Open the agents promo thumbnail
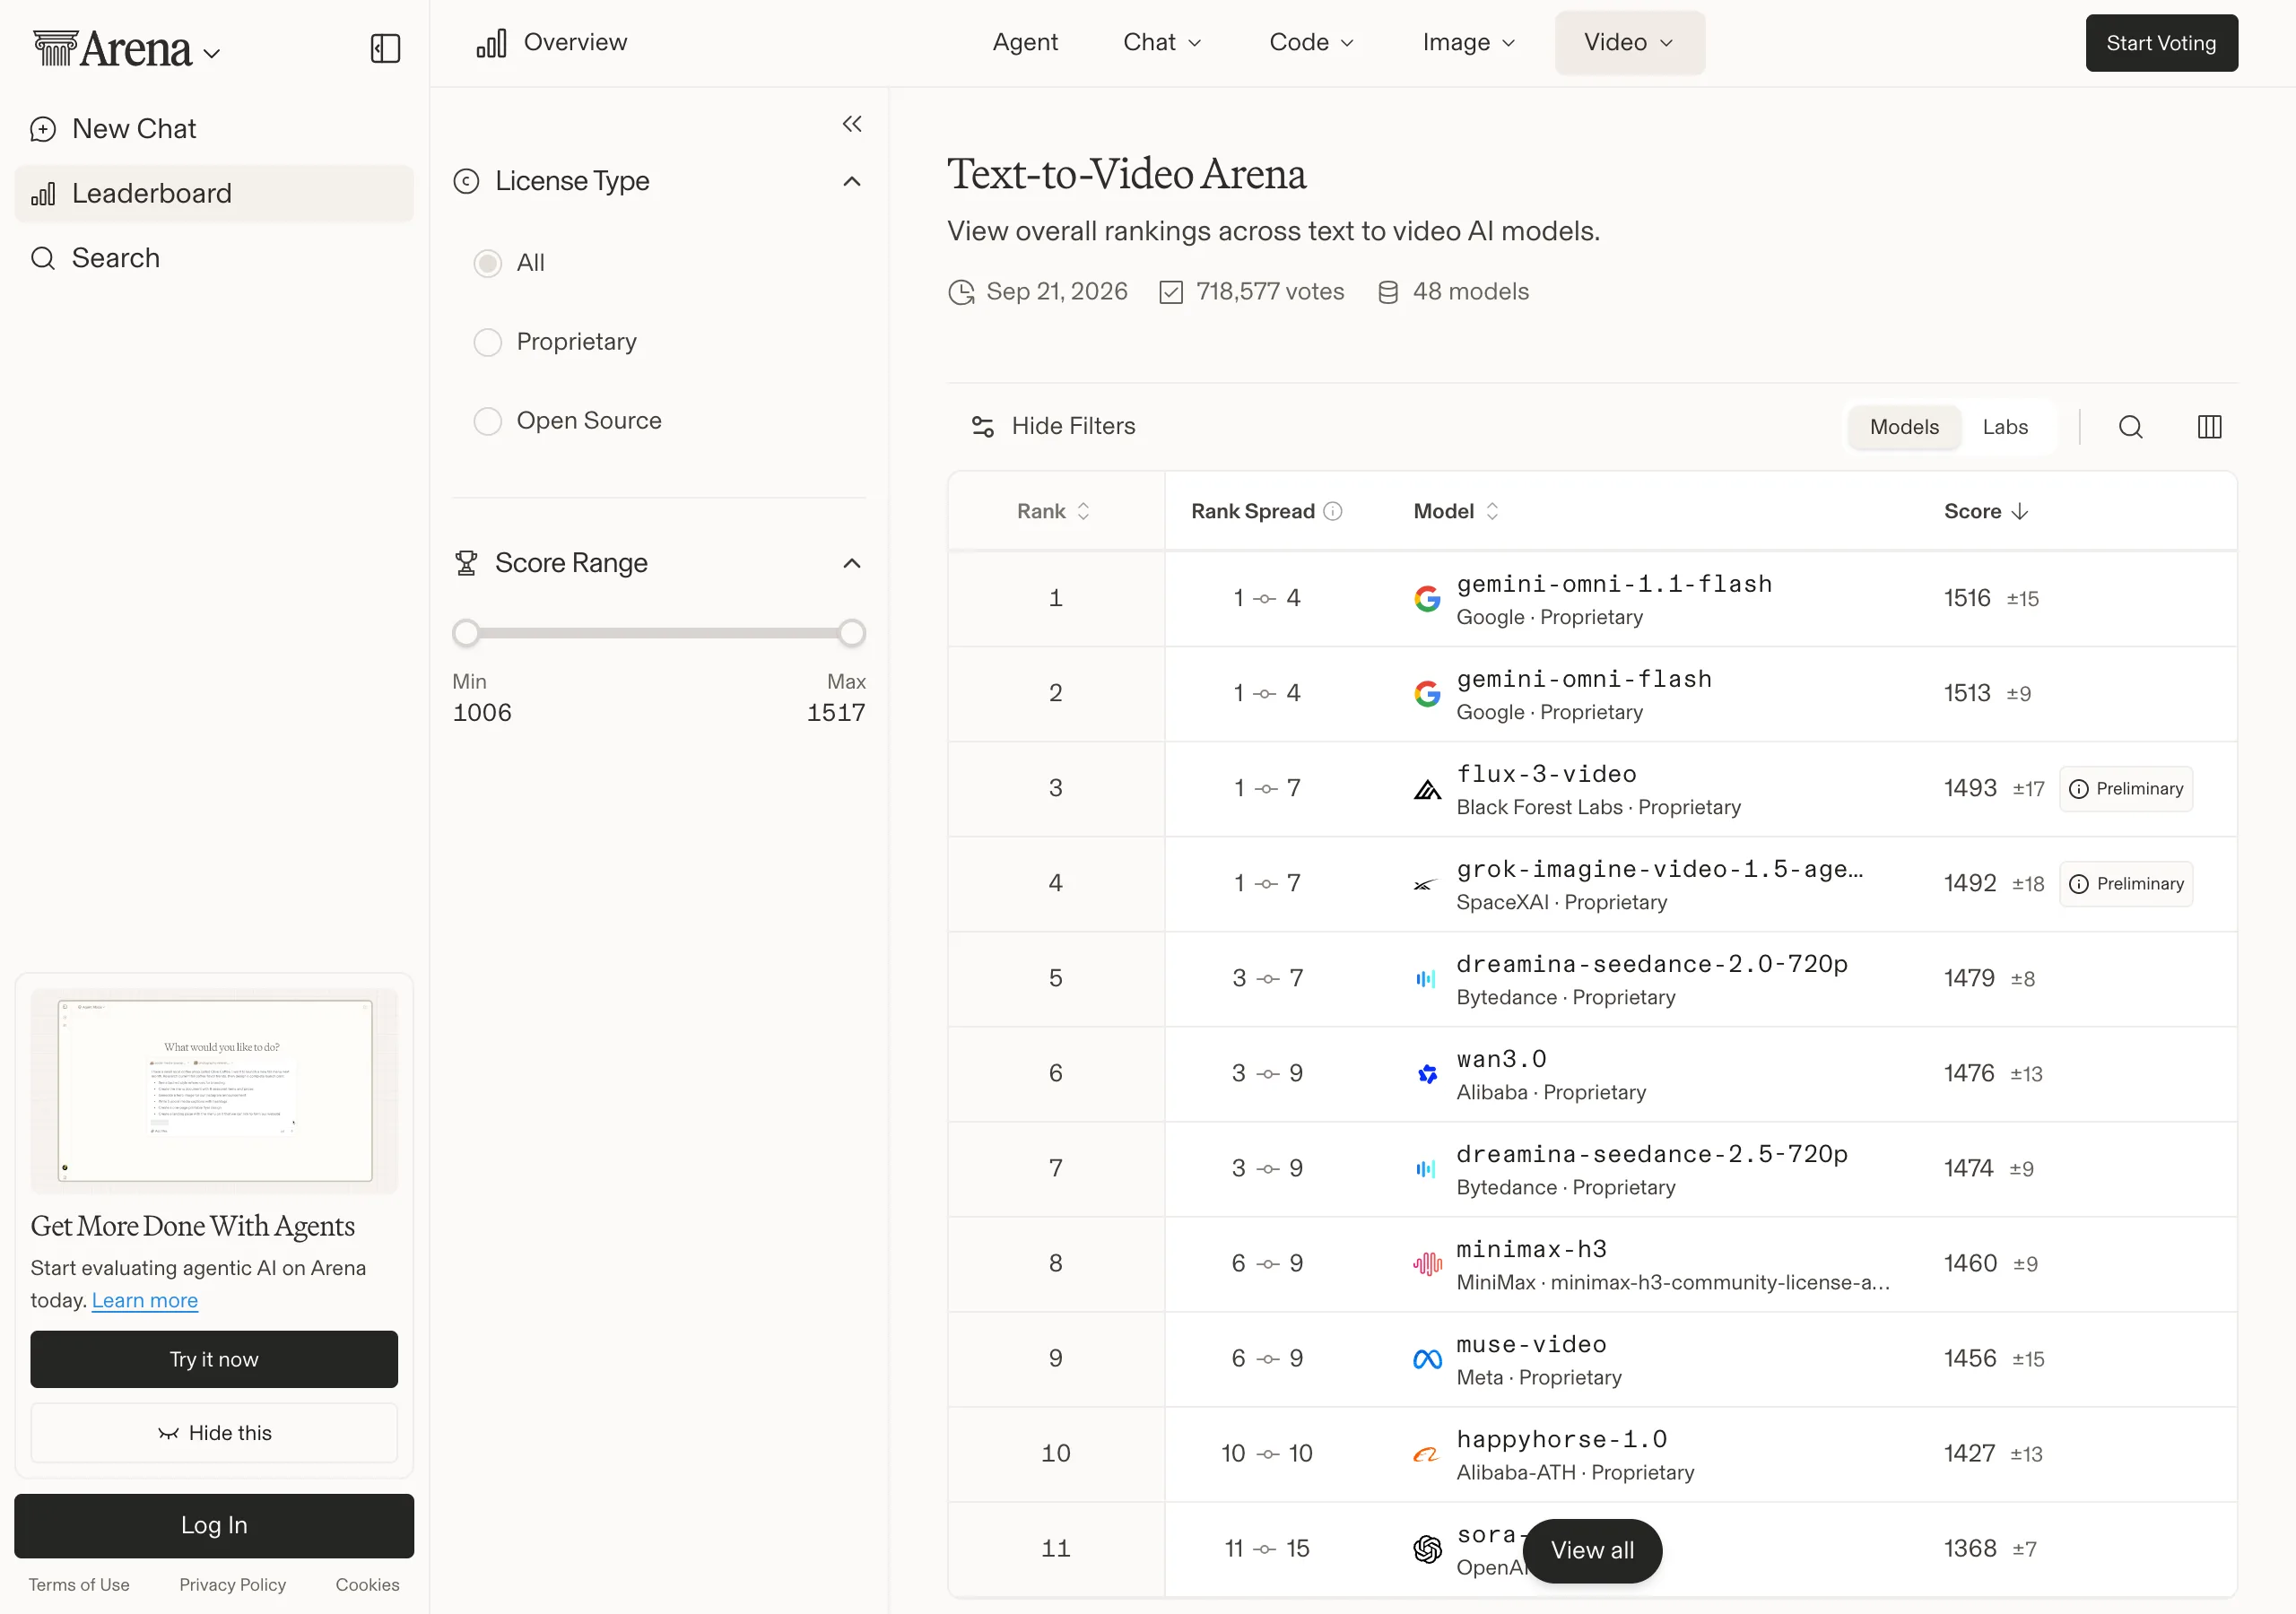The width and height of the screenshot is (2296, 1614). pyautogui.click(x=214, y=1091)
